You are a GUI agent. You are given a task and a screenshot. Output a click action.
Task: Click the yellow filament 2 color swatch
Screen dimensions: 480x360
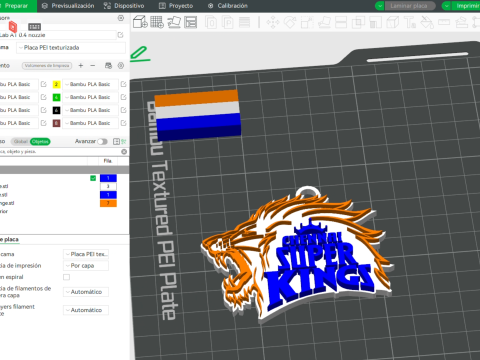56,84
